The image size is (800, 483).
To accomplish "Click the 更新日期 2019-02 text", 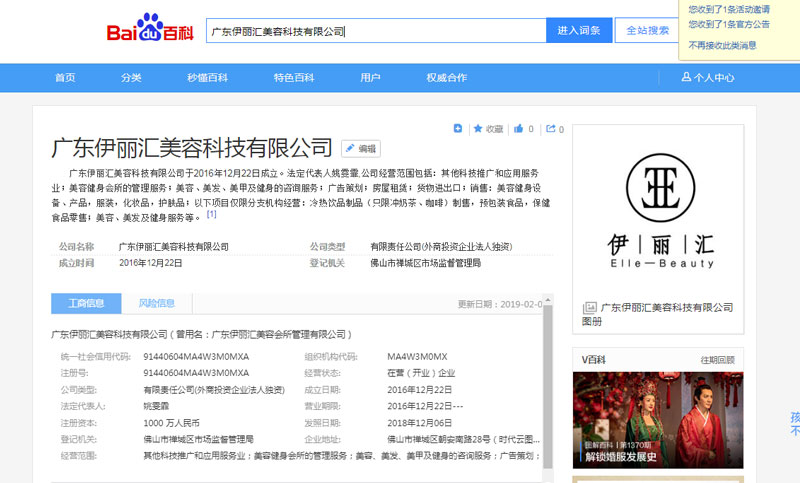I will click(x=500, y=304).
